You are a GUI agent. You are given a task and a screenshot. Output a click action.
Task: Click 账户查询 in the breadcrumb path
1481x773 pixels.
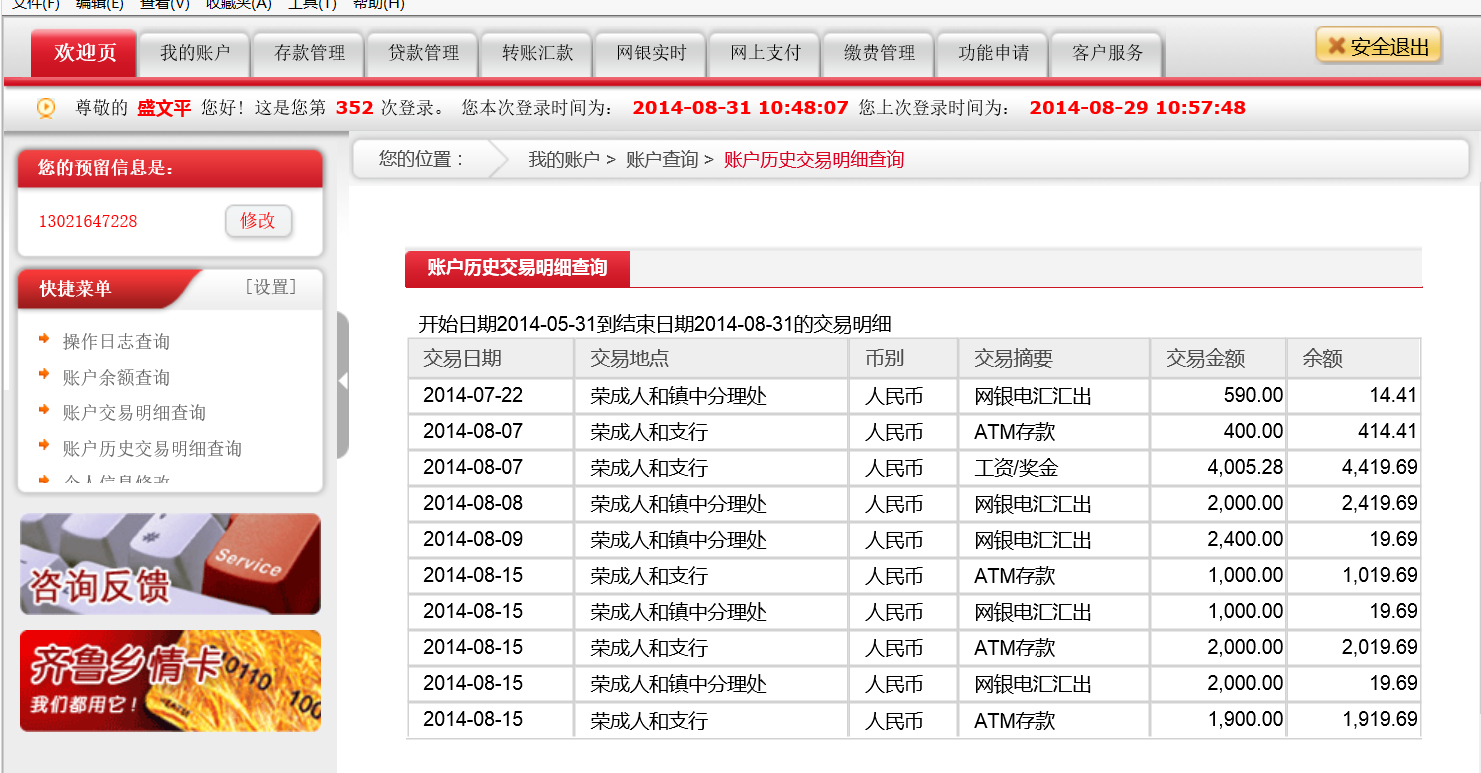[662, 159]
